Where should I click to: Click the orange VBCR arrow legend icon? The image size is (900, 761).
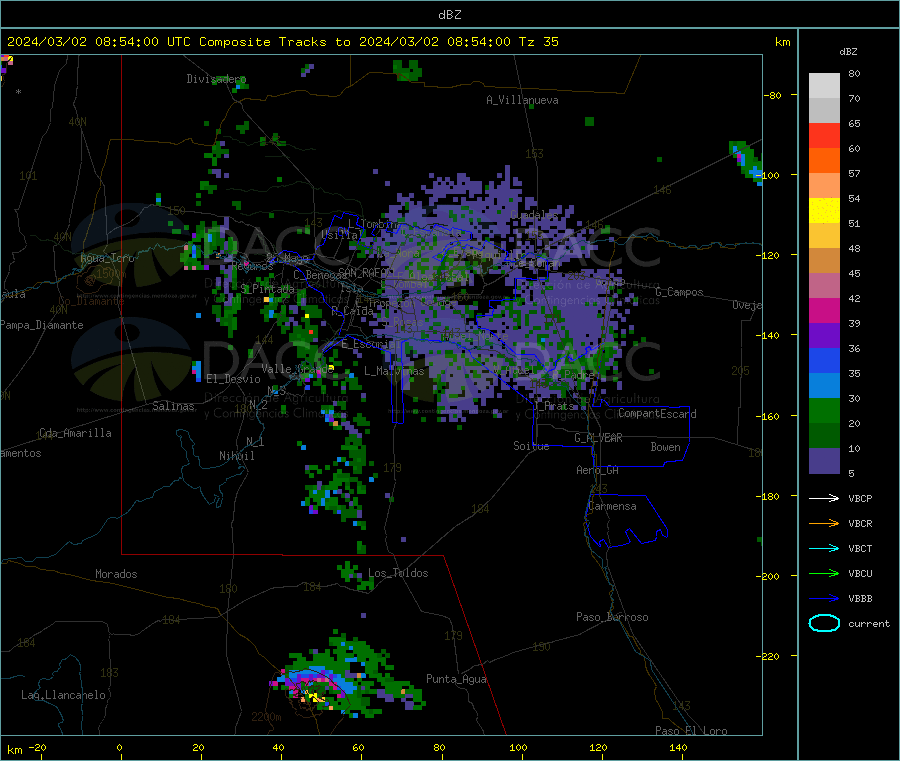coord(824,523)
